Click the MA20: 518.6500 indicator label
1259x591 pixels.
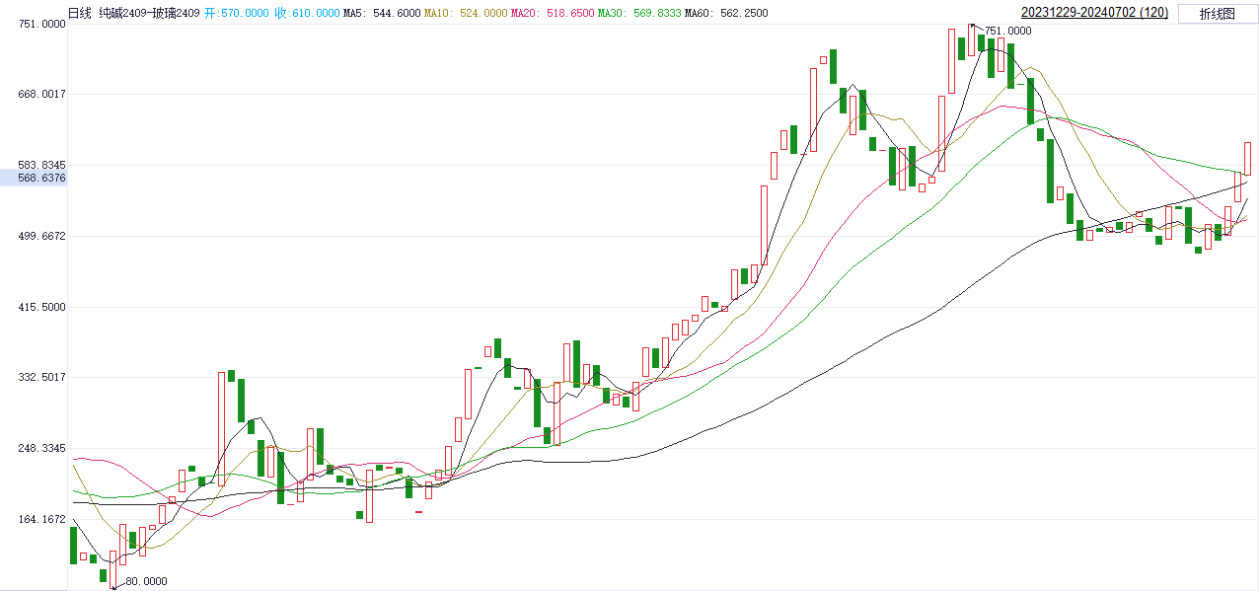pyautogui.click(x=552, y=13)
